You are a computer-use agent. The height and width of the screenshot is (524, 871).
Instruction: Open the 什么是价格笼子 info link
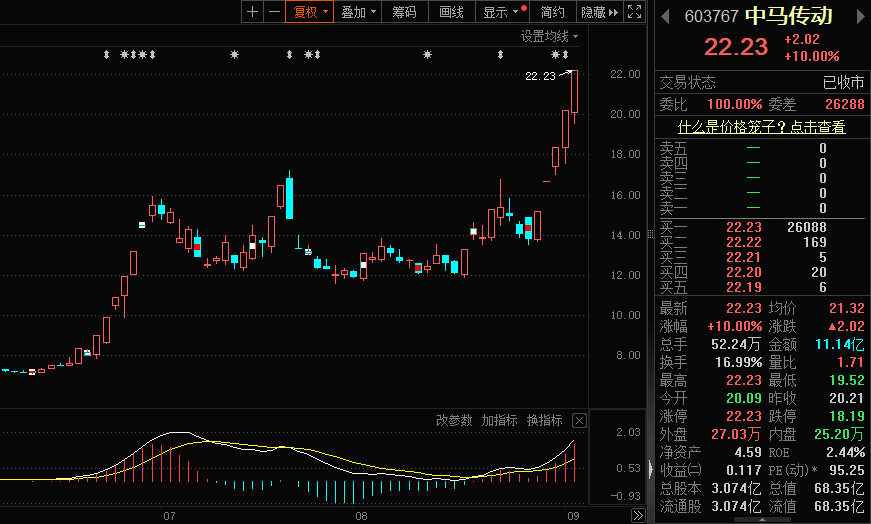pyautogui.click(x=761, y=127)
